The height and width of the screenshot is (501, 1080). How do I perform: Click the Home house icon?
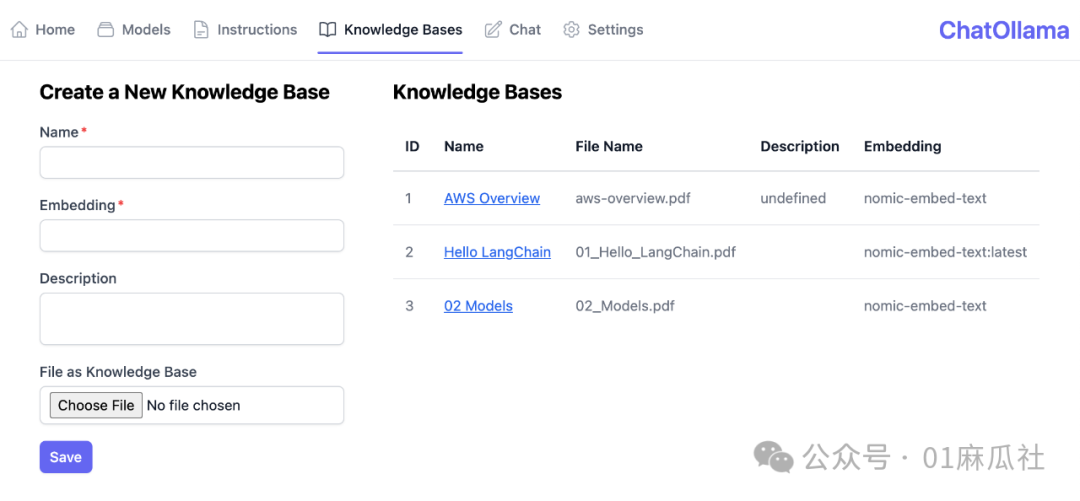click(x=19, y=30)
